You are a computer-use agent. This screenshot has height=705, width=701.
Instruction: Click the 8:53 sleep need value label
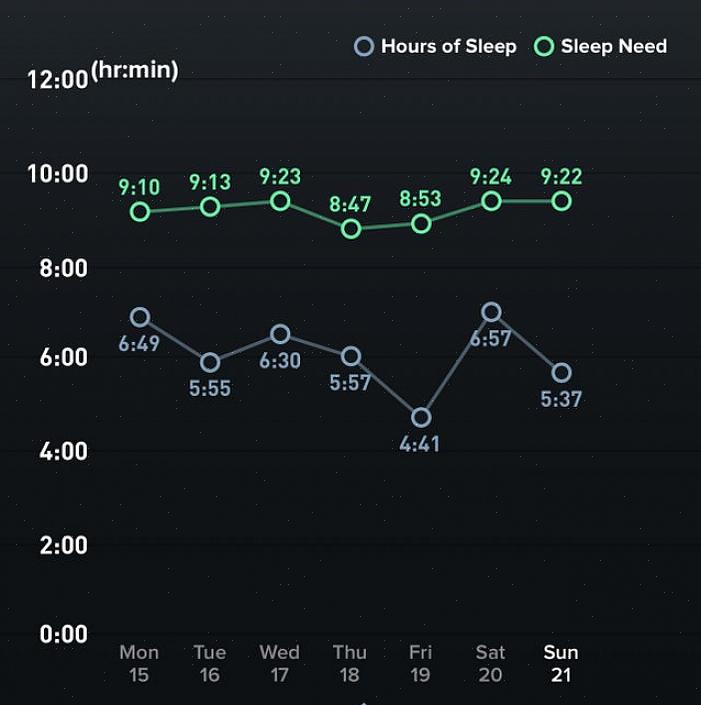click(x=420, y=198)
